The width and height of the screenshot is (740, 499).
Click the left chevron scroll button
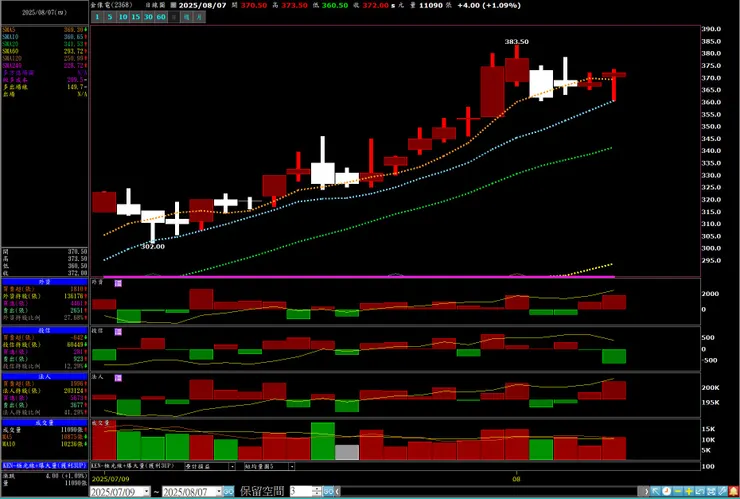tap(338, 491)
